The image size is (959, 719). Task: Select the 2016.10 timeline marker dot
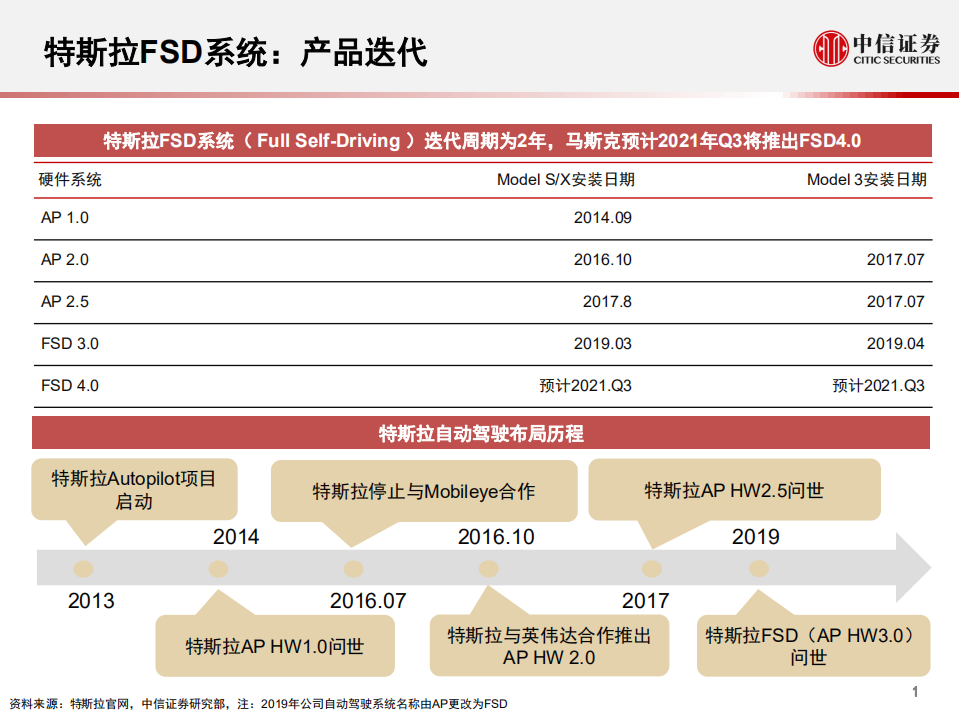[487, 567]
